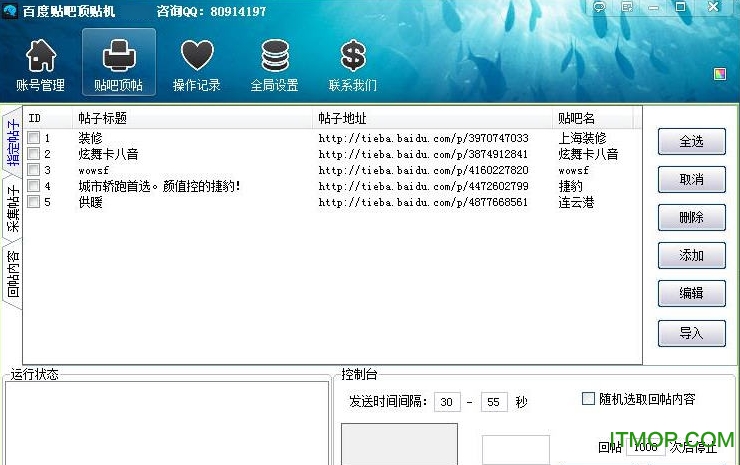Select 连云港 in 贴吧名 column
Image resolution: width=740 pixels, height=465 pixels.
[576, 202]
